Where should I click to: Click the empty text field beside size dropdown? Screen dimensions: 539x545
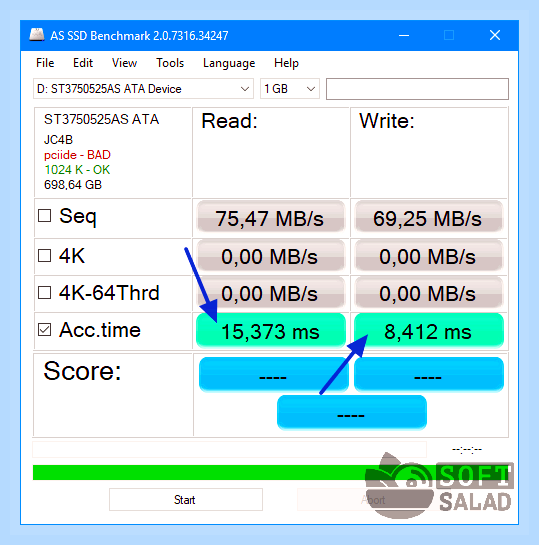417,89
